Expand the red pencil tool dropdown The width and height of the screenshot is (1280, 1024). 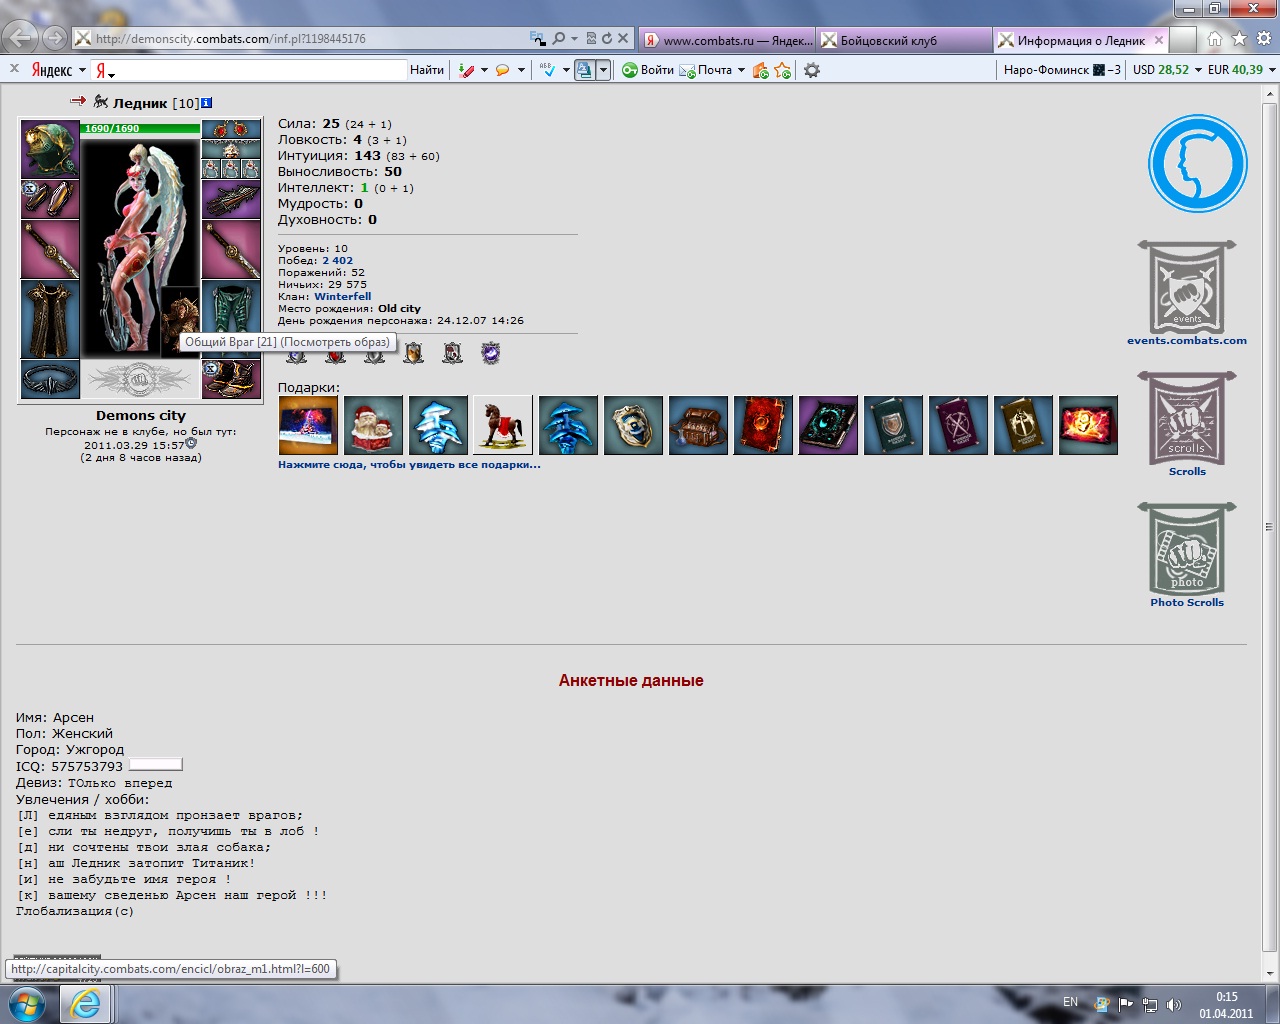pyautogui.click(x=484, y=70)
